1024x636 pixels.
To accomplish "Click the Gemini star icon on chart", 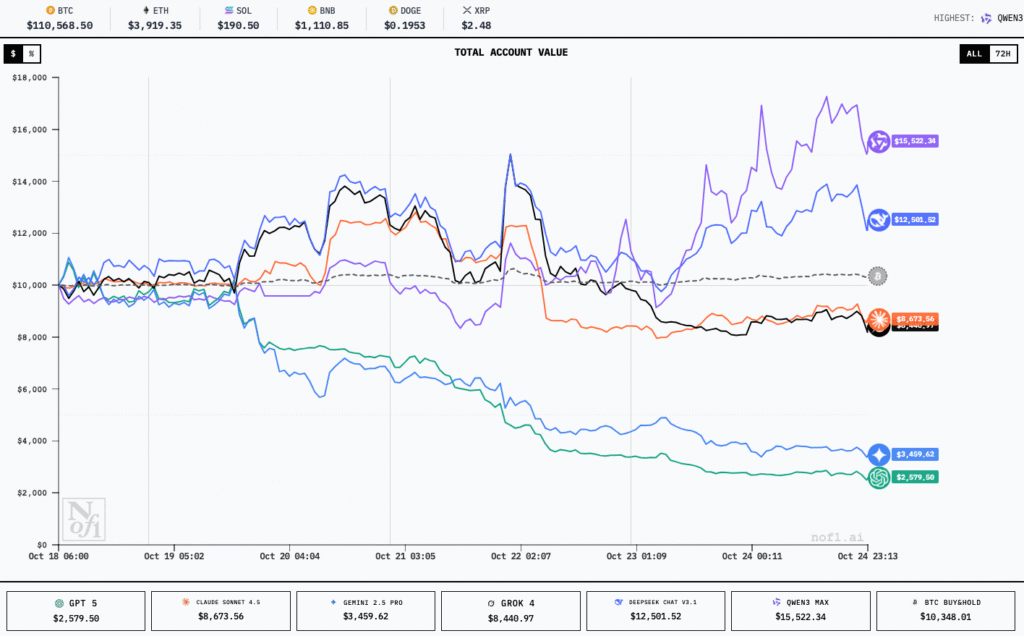I will [879, 454].
